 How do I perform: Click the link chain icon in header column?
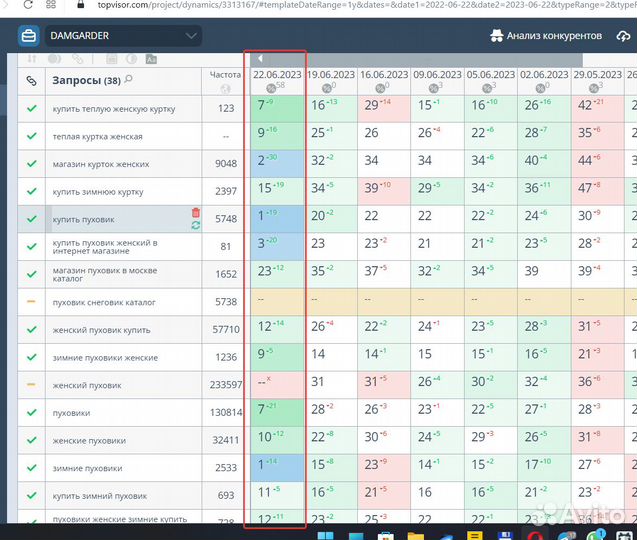31,80
